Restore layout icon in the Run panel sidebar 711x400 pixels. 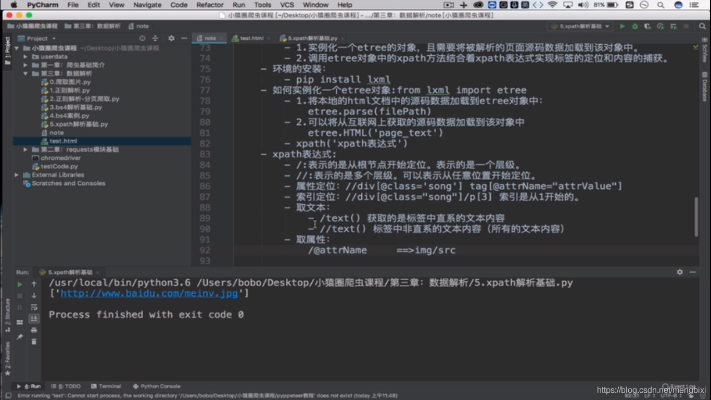point(19,322)
